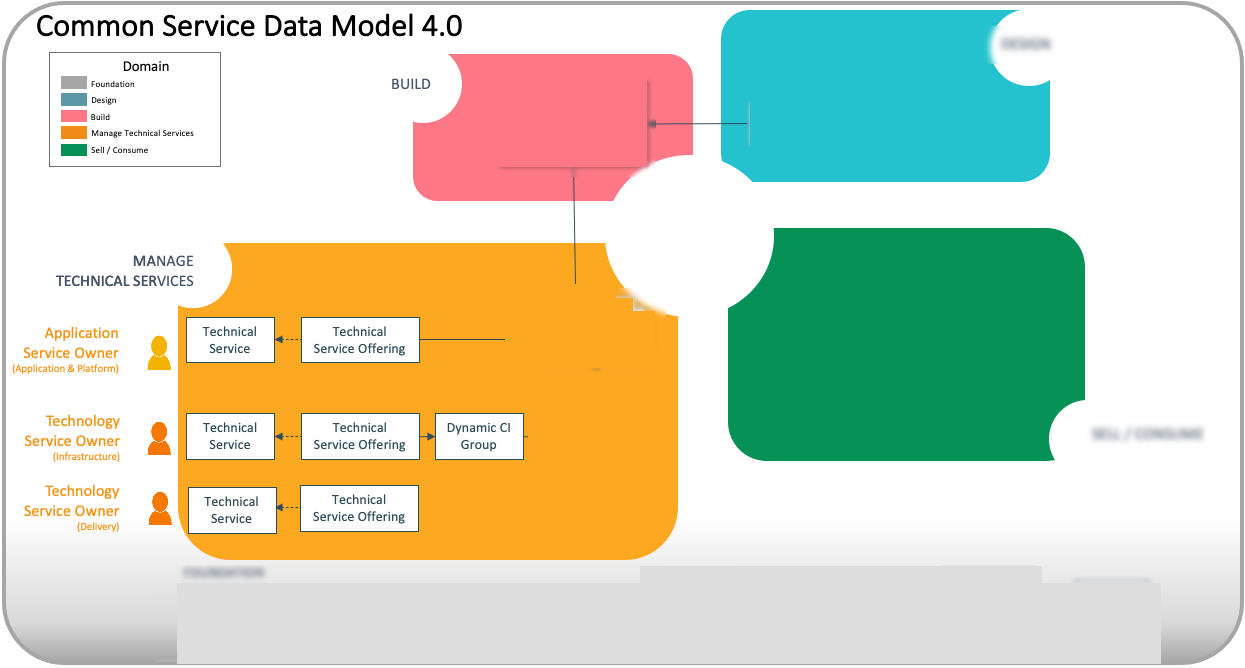
Task: Click the BUILD domain label
Action: [x=411, y=84]
